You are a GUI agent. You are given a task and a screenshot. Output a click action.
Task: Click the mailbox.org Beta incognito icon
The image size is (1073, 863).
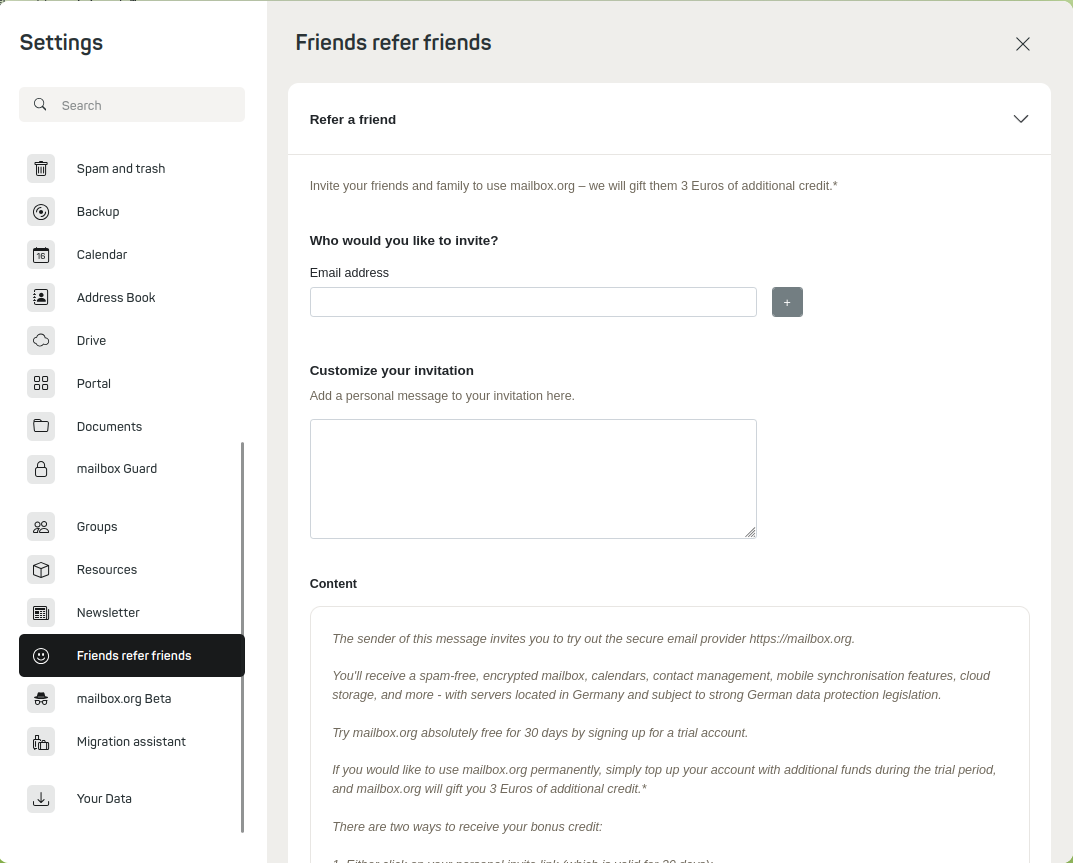click(41, 699)
